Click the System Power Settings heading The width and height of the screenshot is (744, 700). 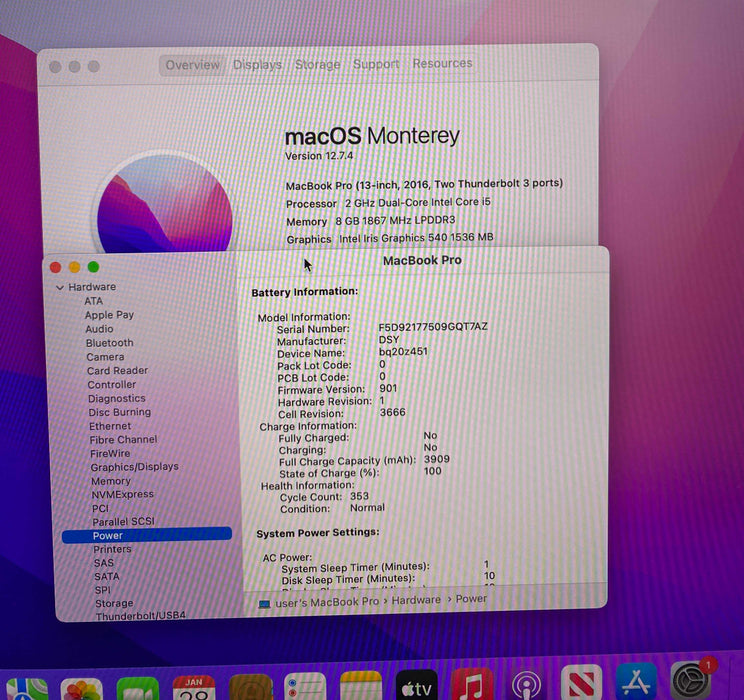[318, 533]
